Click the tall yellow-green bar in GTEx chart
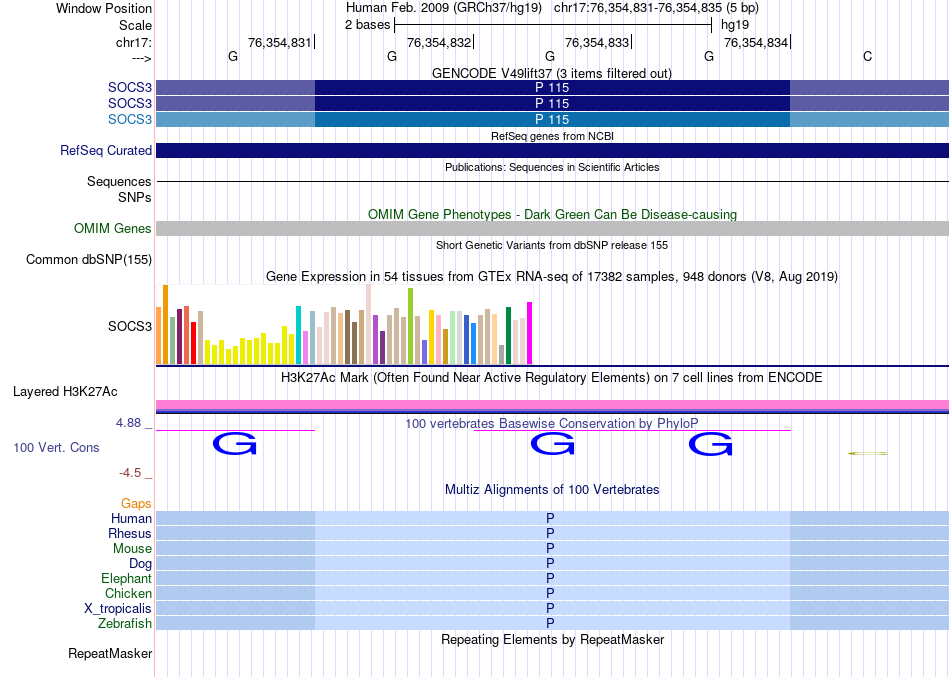This screenshot has height=677, width=950. pos(410,326)
